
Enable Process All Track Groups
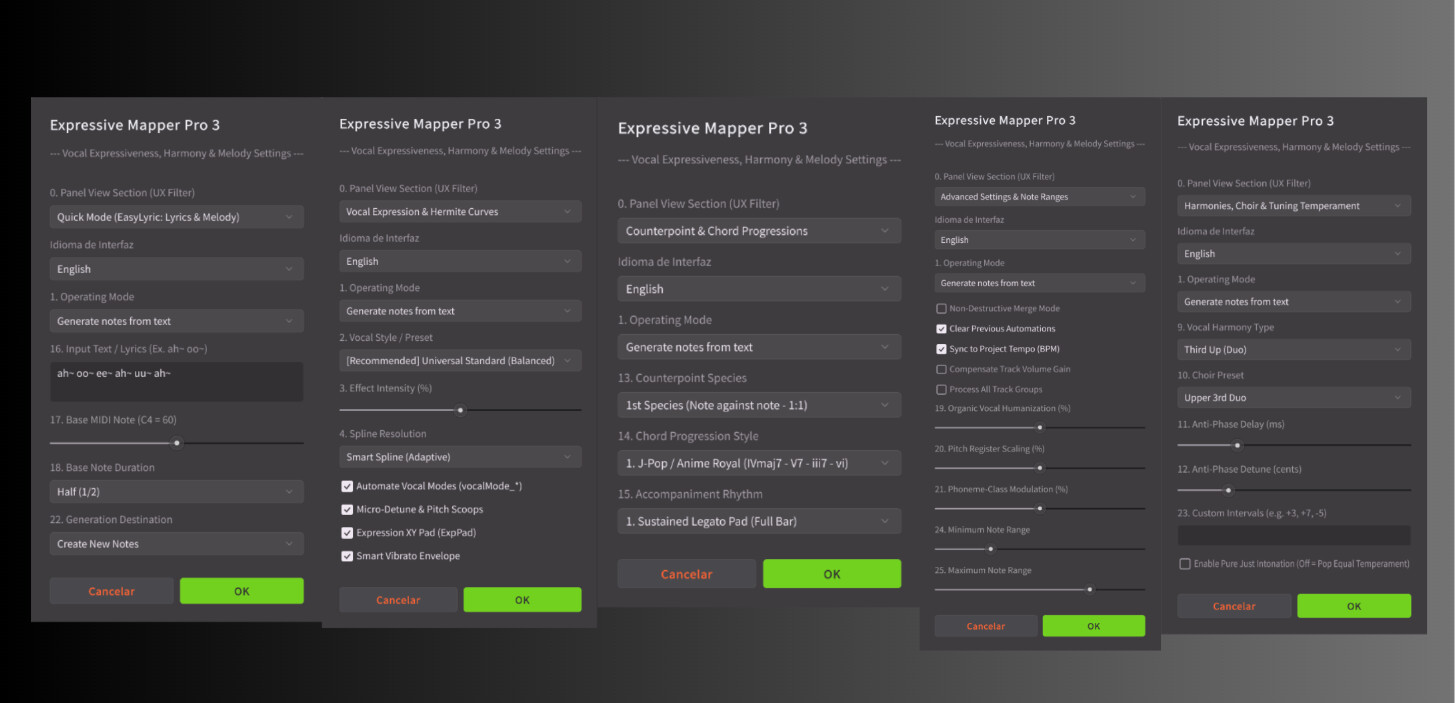(941, 389)
